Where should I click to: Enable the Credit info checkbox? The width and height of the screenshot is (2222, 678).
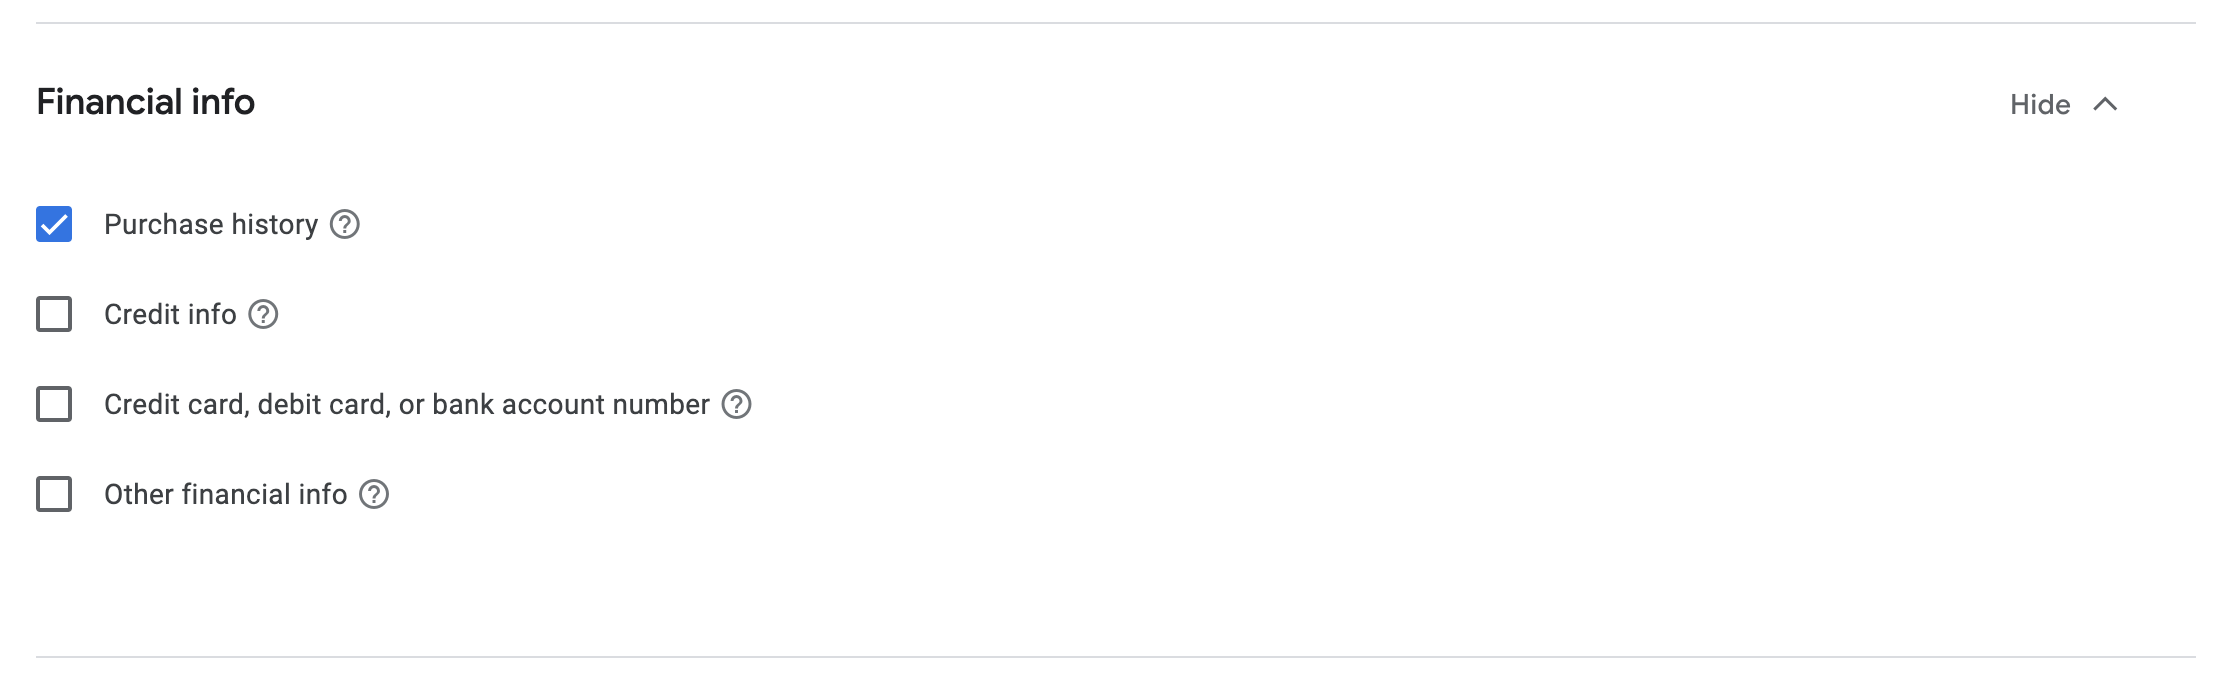point(54,314)
